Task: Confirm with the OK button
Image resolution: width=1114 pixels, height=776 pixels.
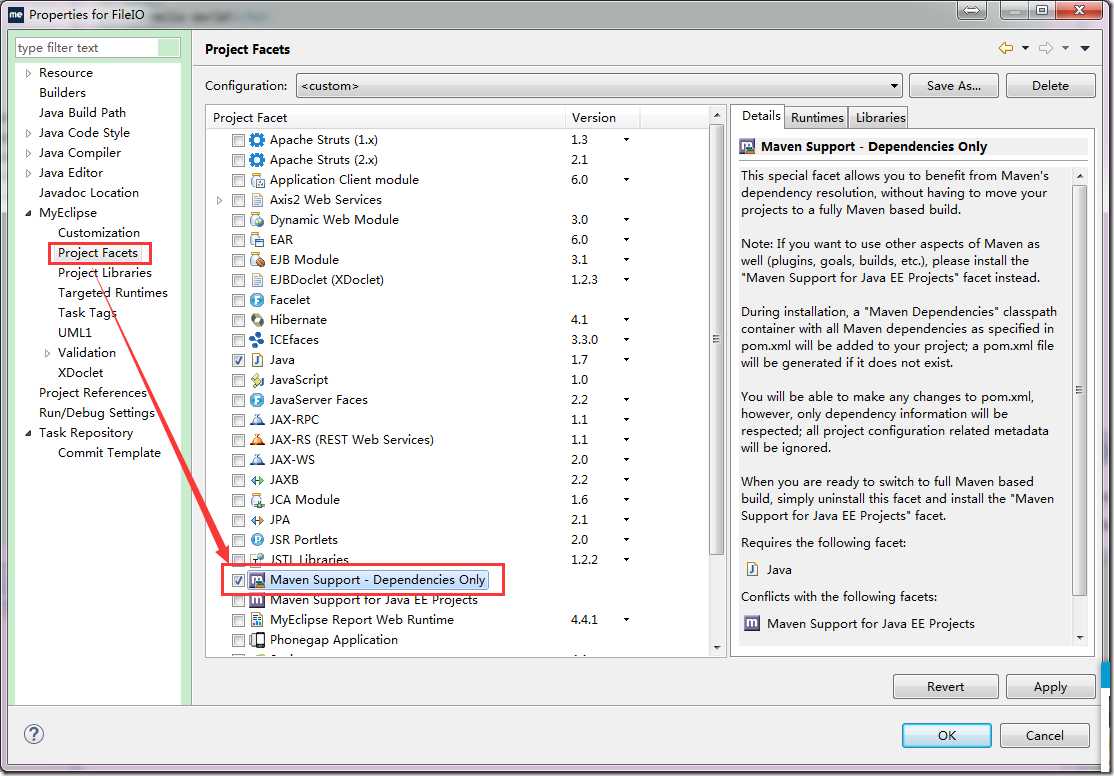Action: [x=946, y=735]
